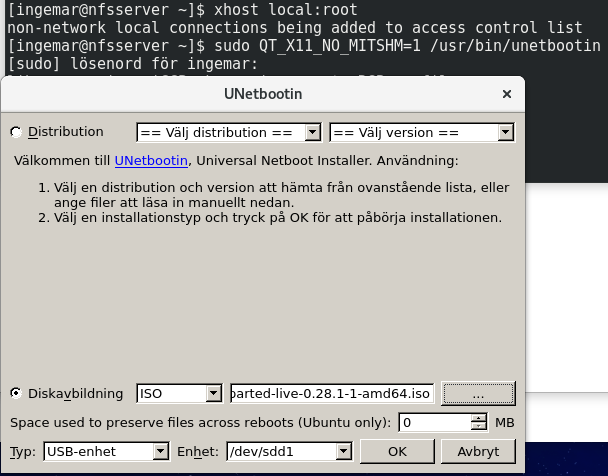The height and width of the screenshot is (476, 608).
Task: Click the '...' browse button for disk image
Action: pos(478,394)
